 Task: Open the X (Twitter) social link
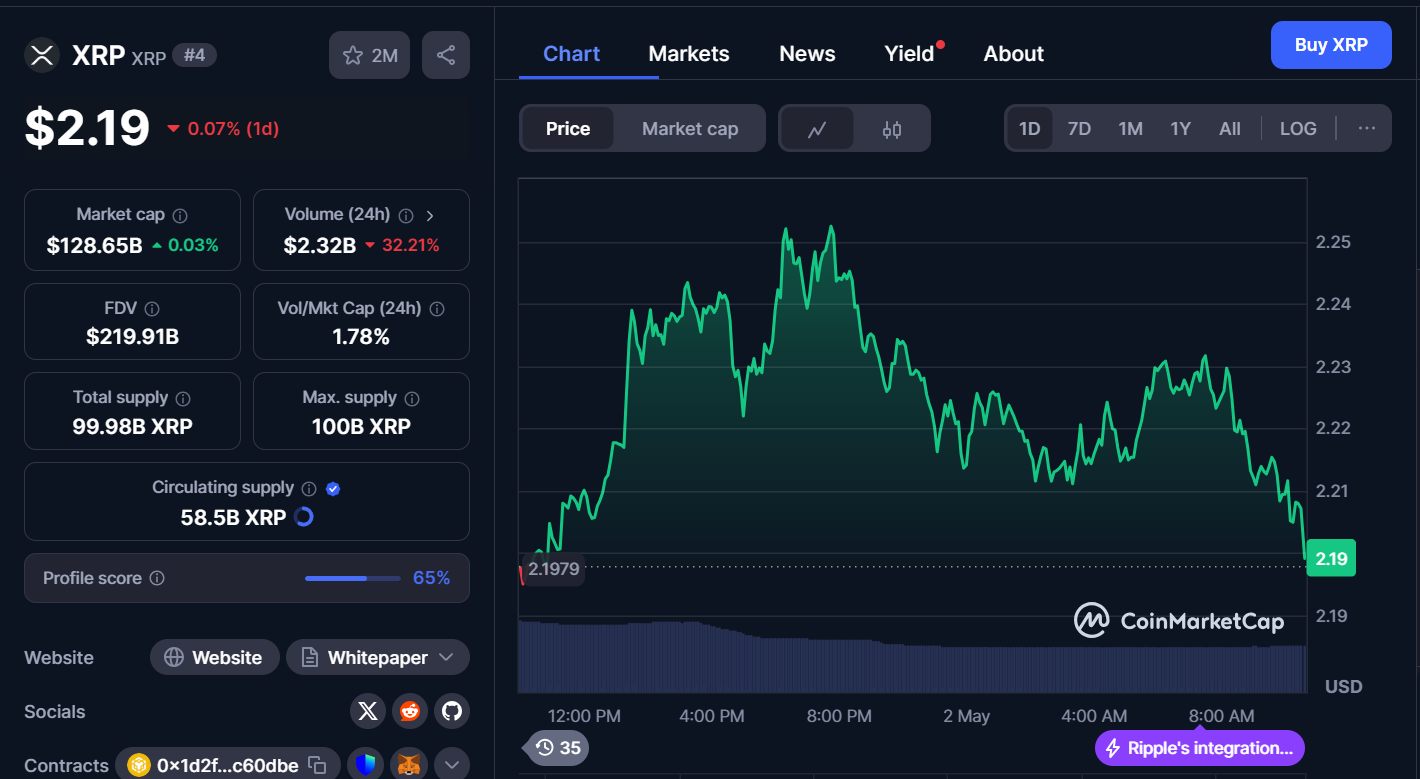coord(368,711)
